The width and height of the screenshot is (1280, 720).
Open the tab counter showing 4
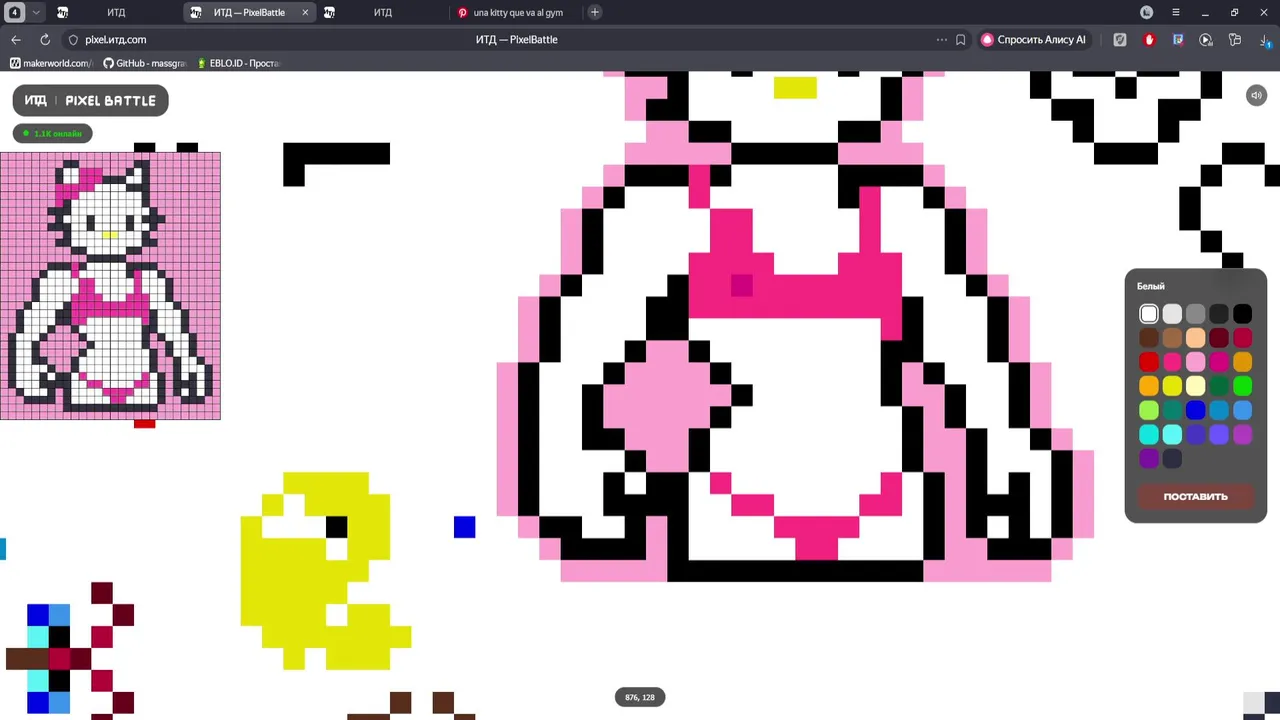(x=15, y=12)
